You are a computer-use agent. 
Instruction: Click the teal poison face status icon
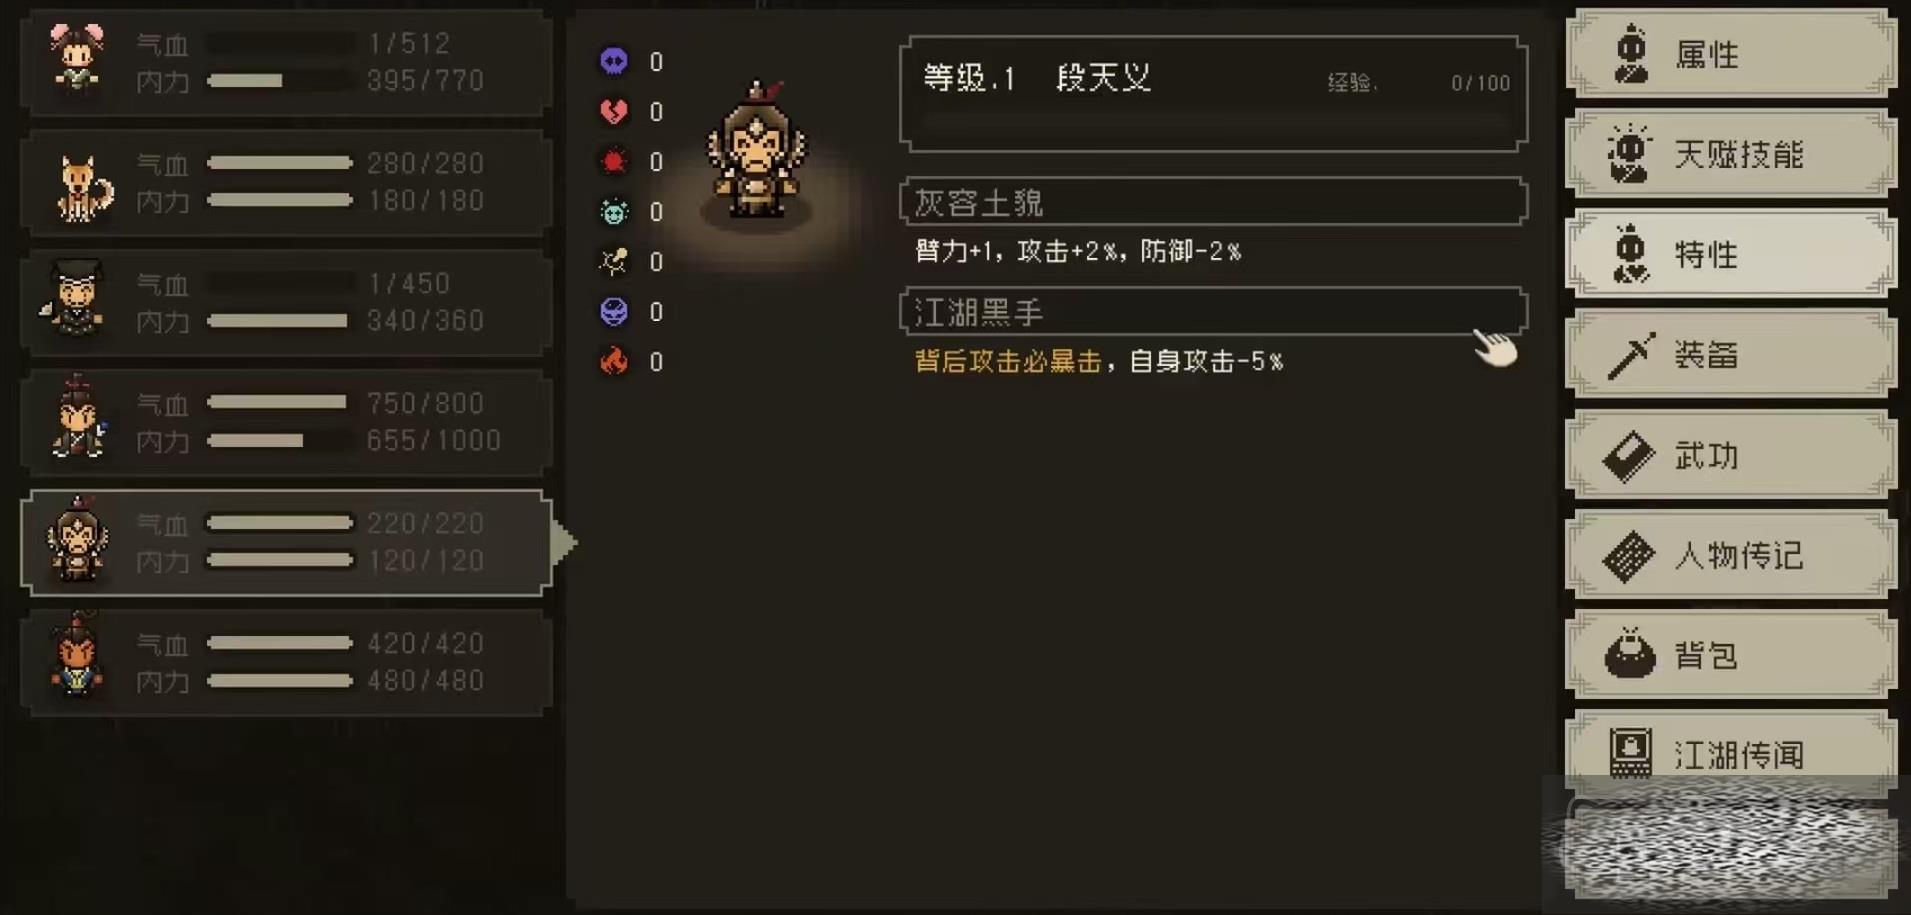click(614, 211)
